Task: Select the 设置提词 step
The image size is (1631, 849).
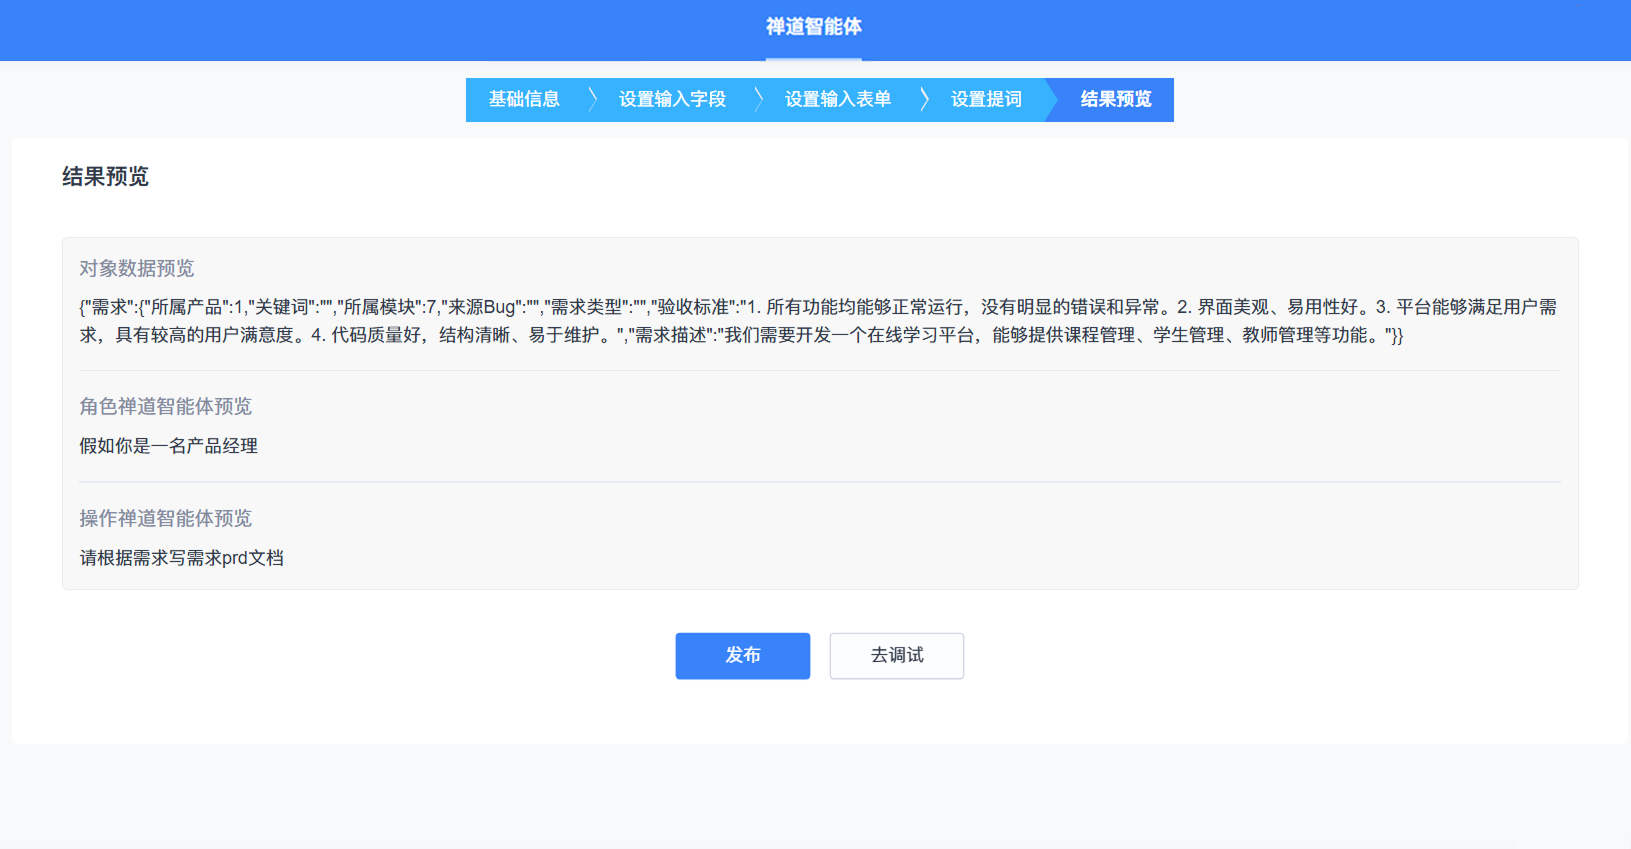Action: coord(986,99)
